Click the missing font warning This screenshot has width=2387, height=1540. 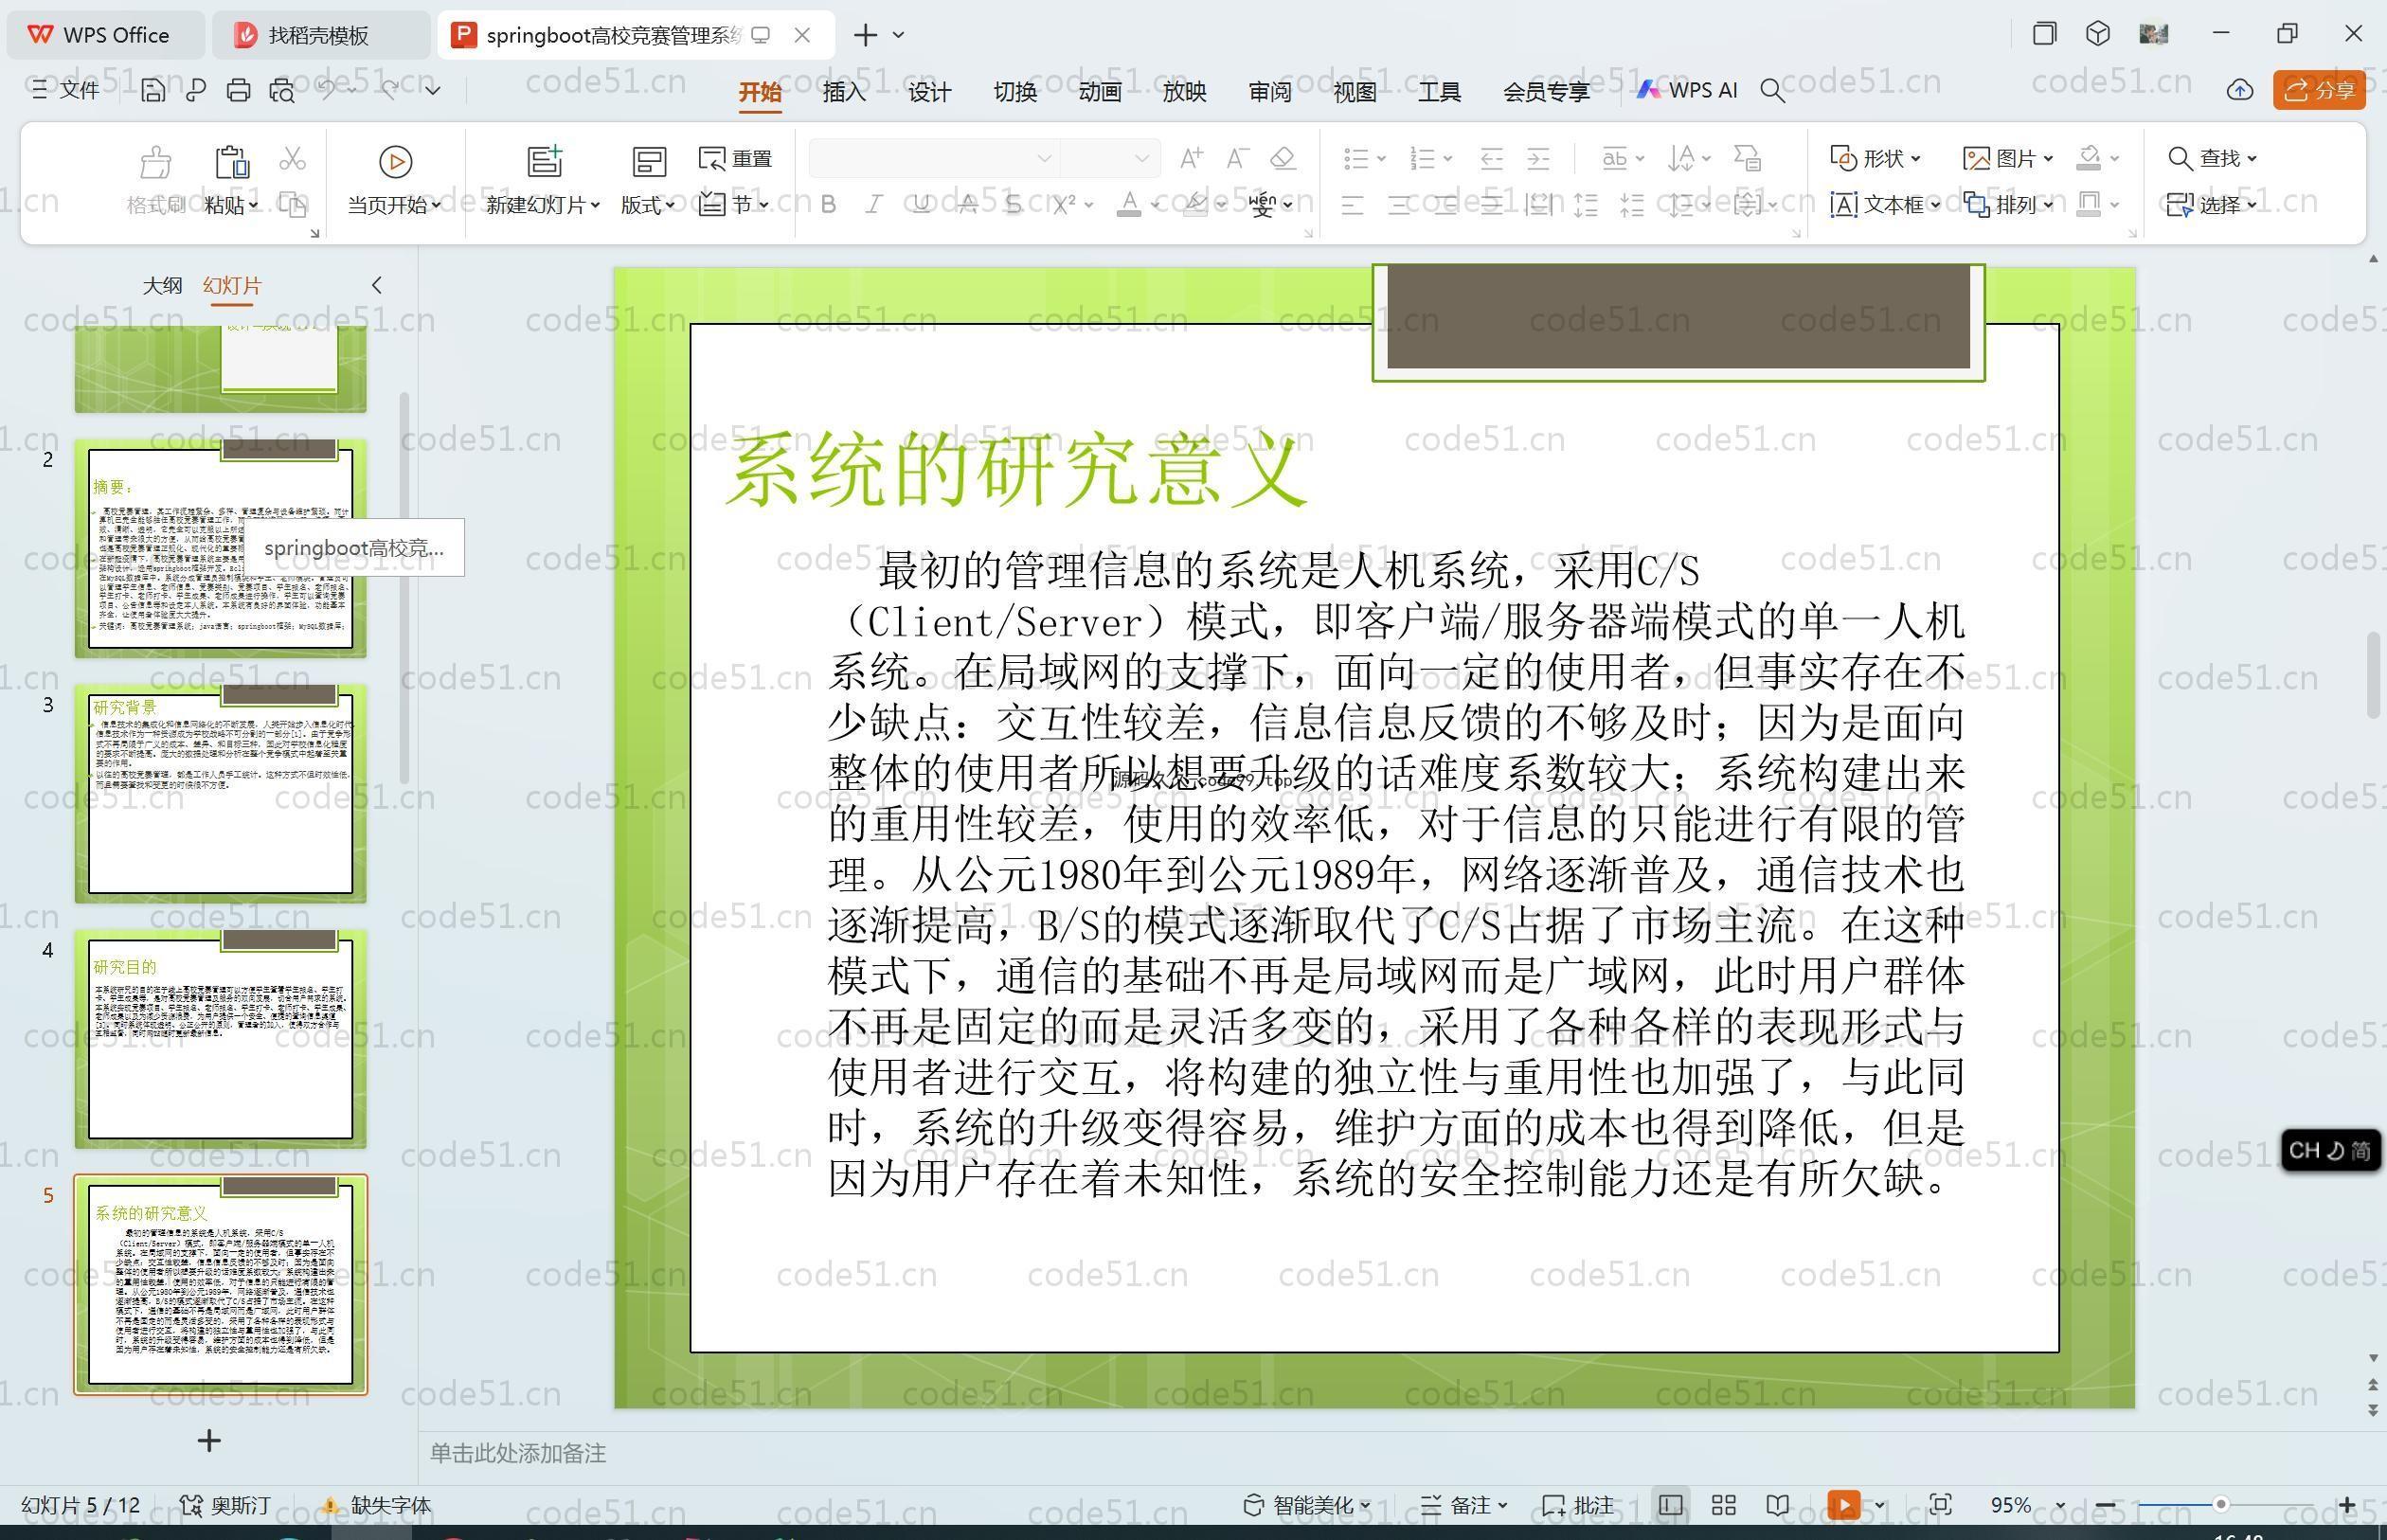(x=376, y=1505)
